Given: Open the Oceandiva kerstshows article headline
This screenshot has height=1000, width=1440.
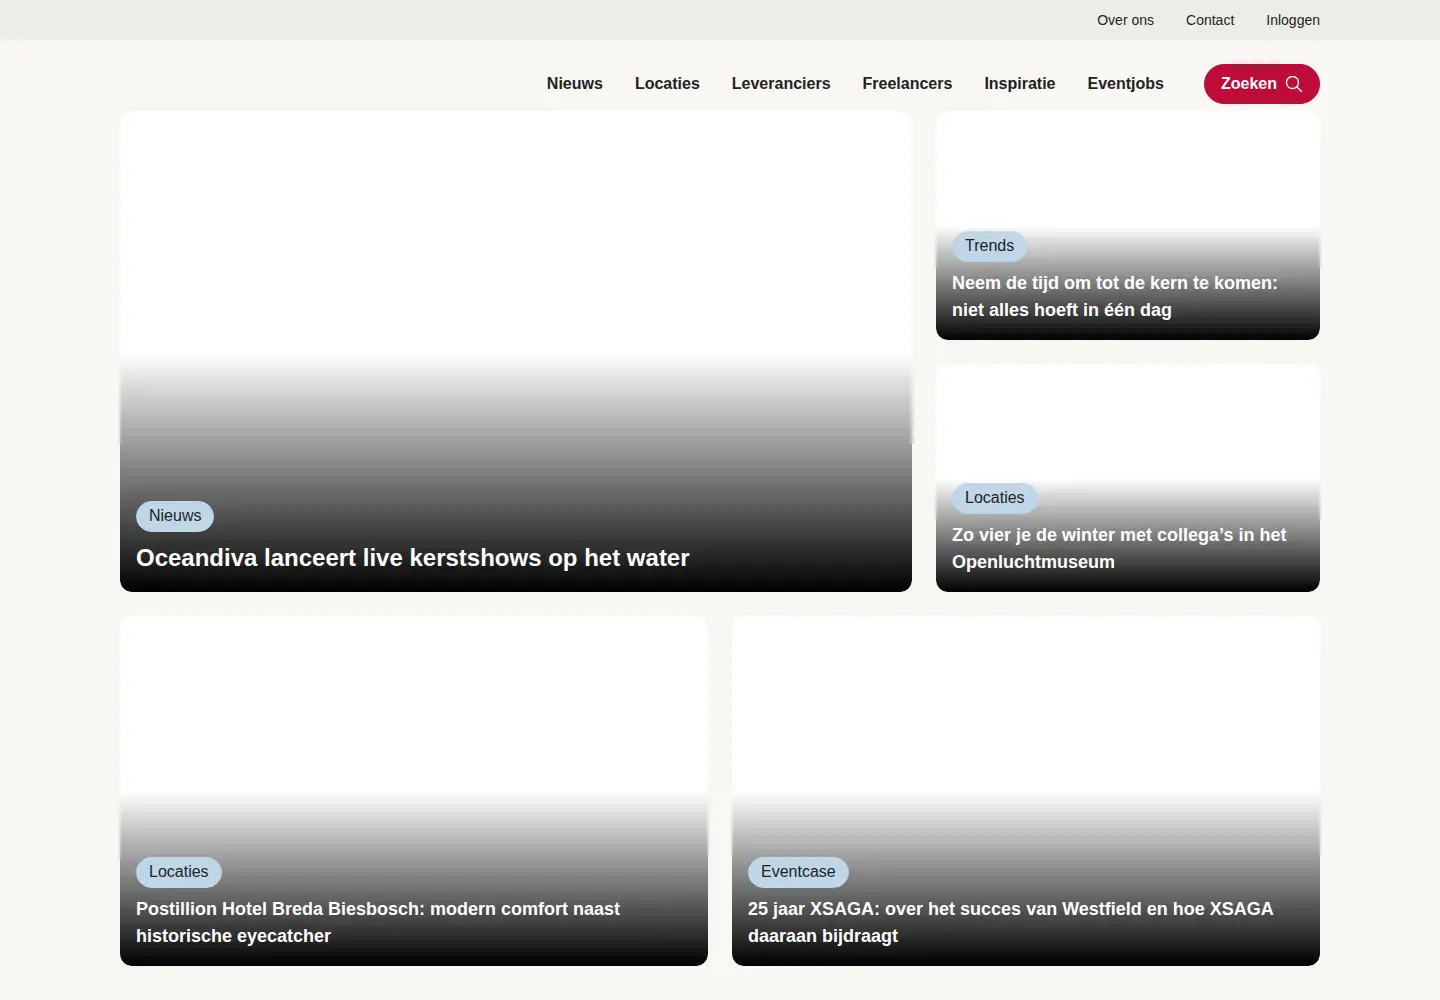Looking at the screenshot, I should click(x=413, y=558).
